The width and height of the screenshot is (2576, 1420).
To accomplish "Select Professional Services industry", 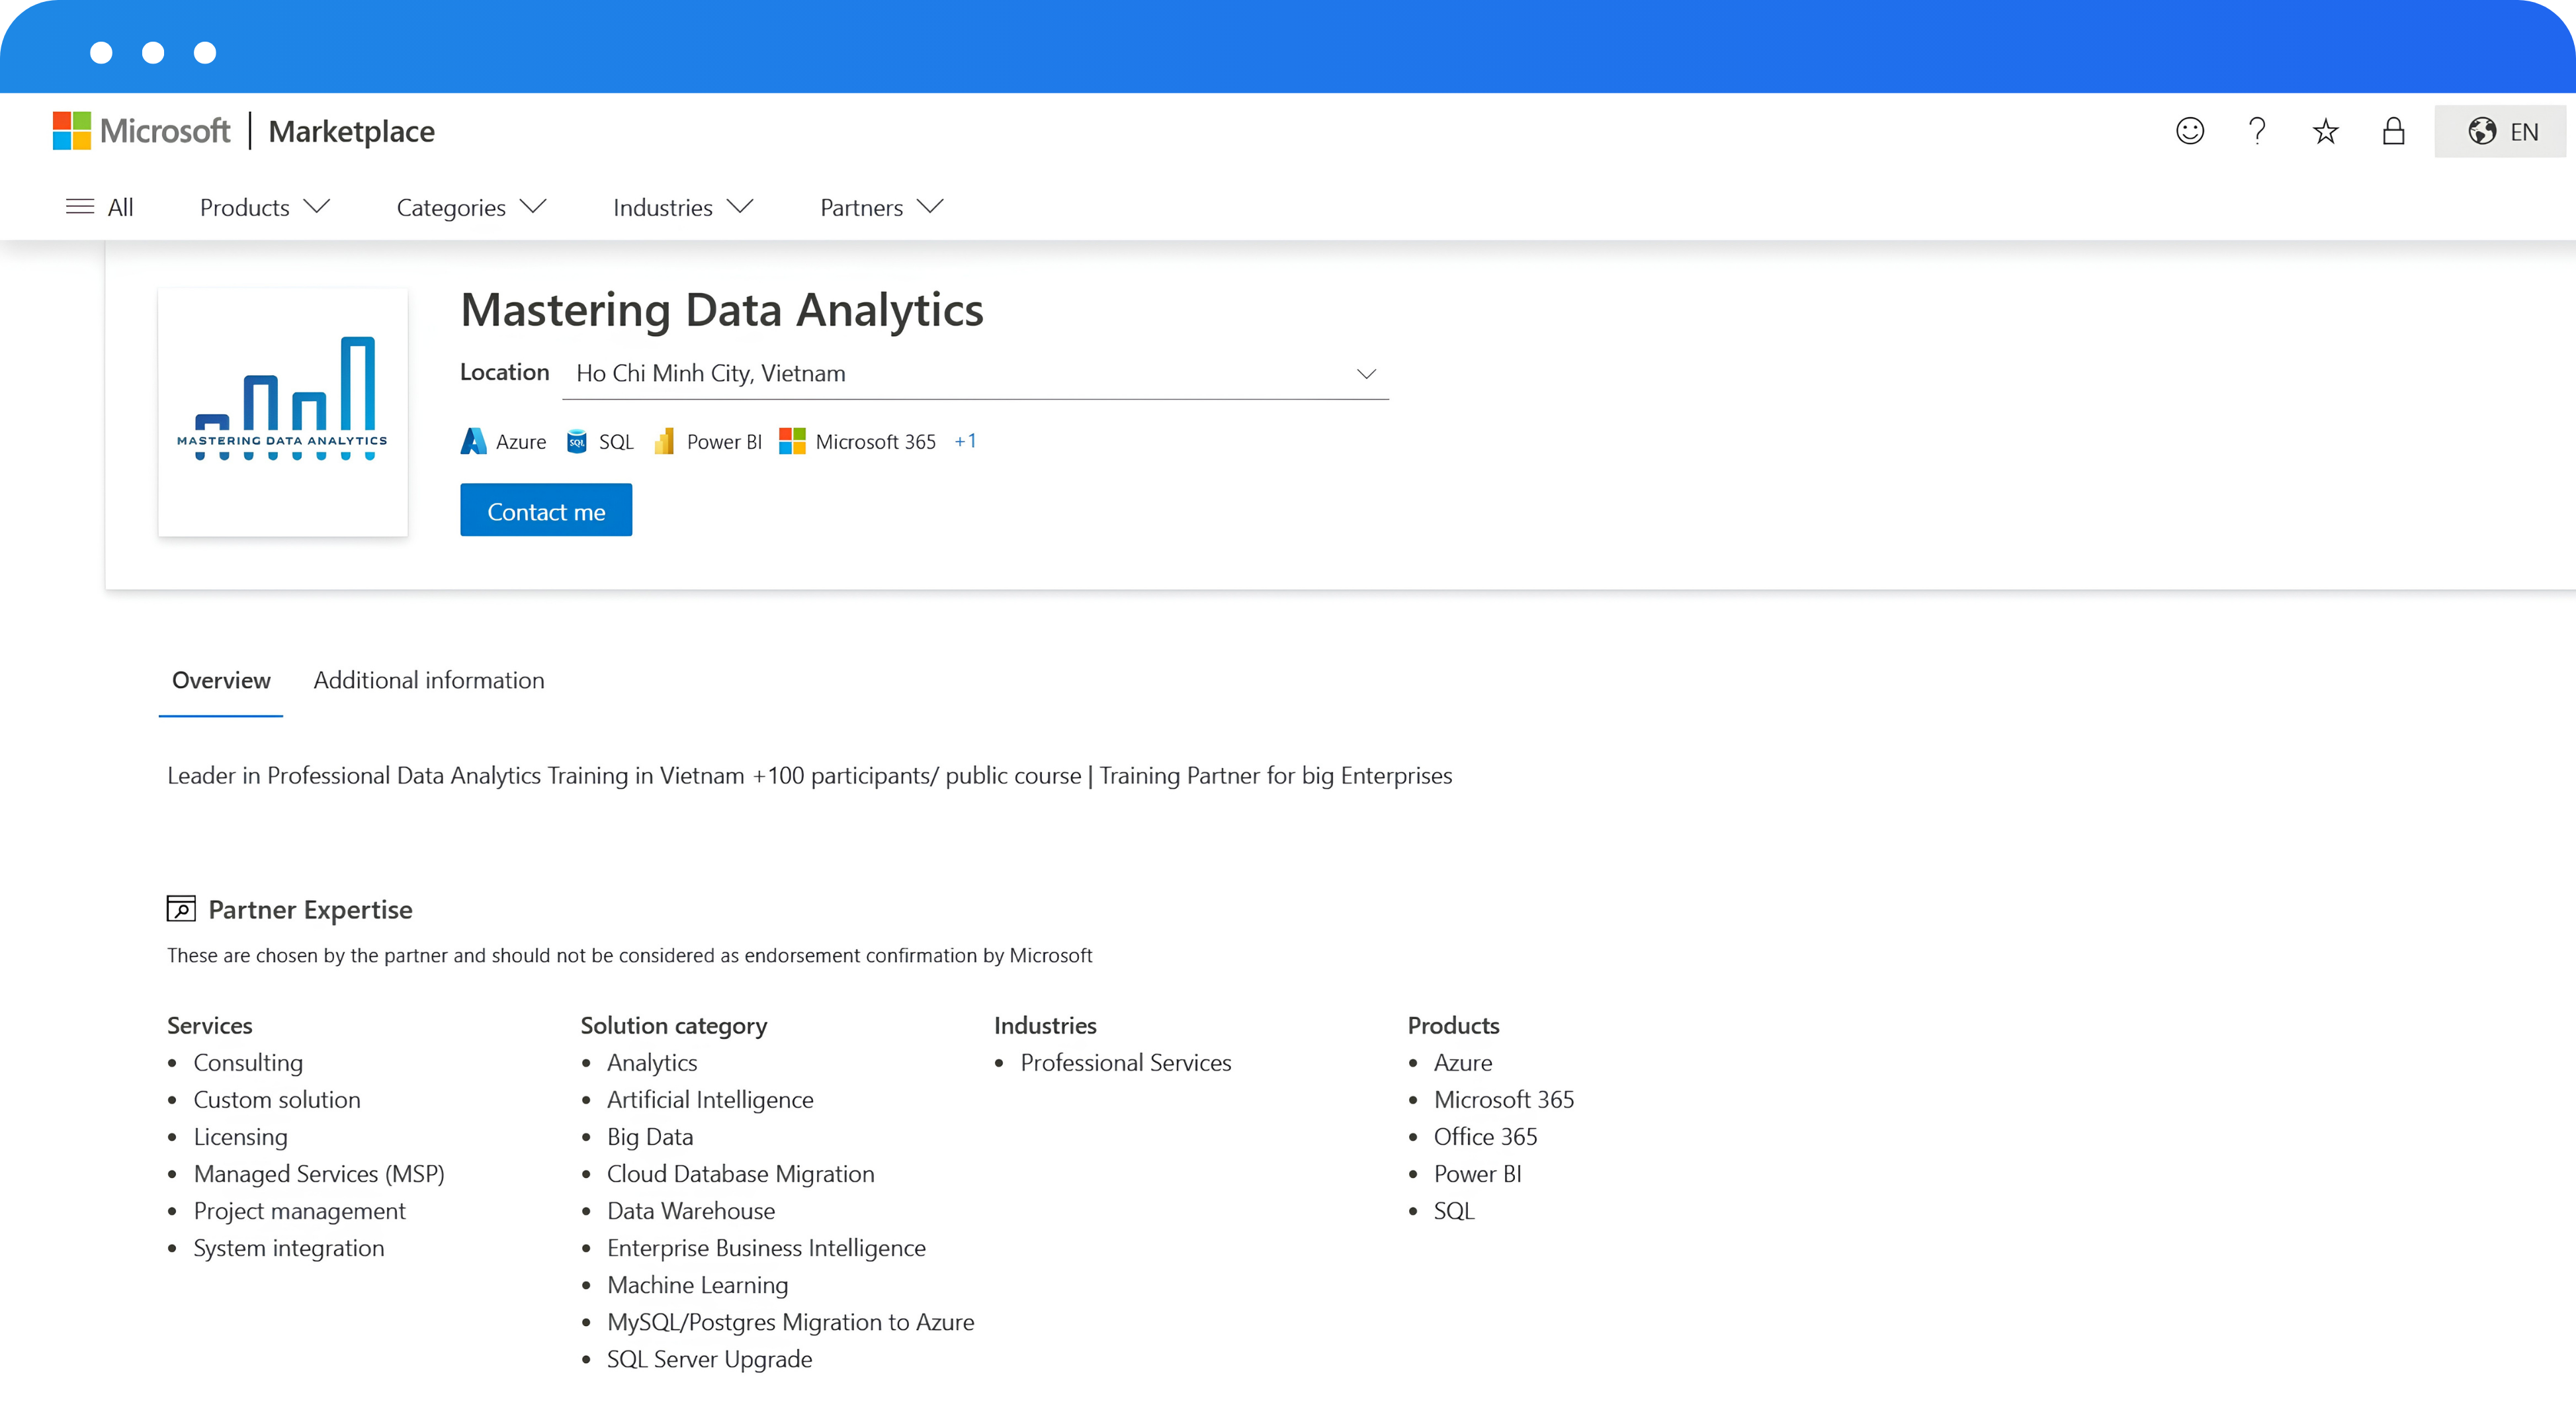I will (x=1126, y=1062).
